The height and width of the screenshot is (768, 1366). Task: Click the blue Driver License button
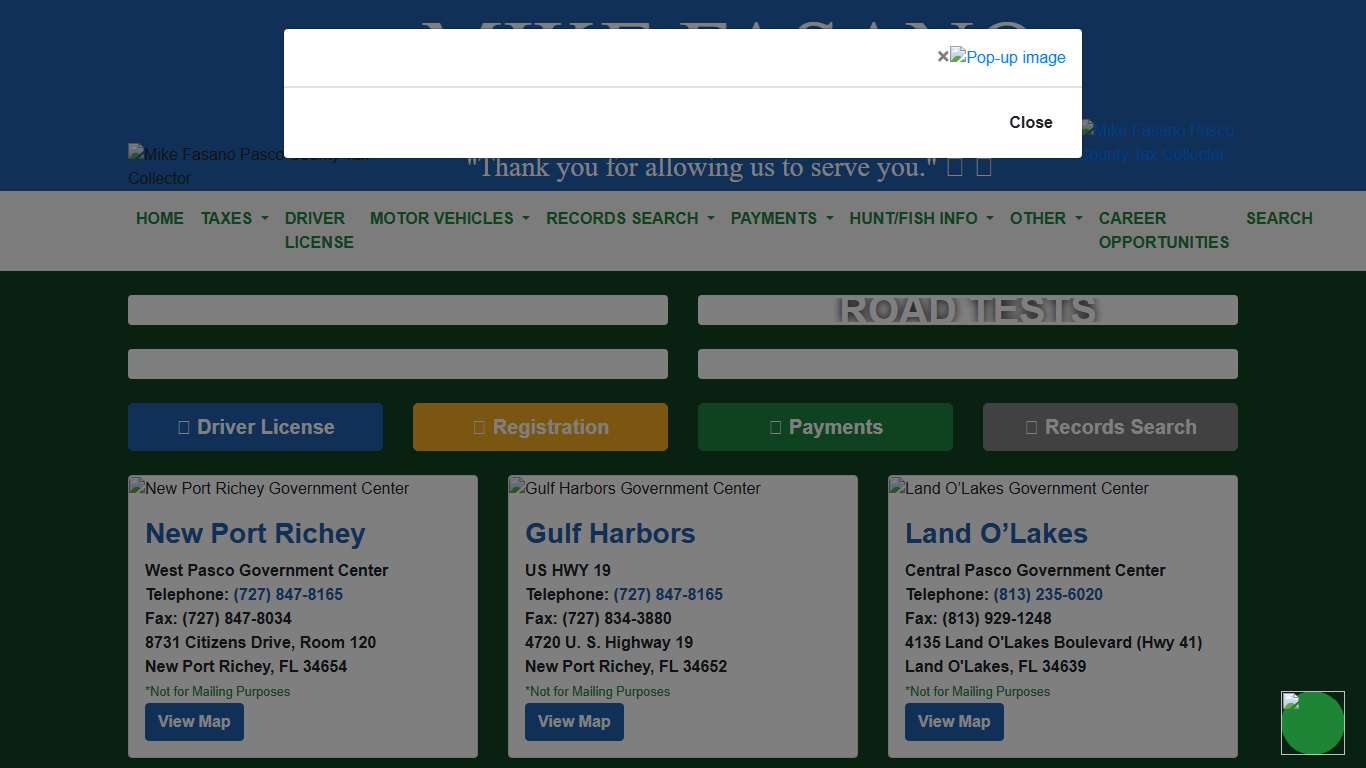255,427
